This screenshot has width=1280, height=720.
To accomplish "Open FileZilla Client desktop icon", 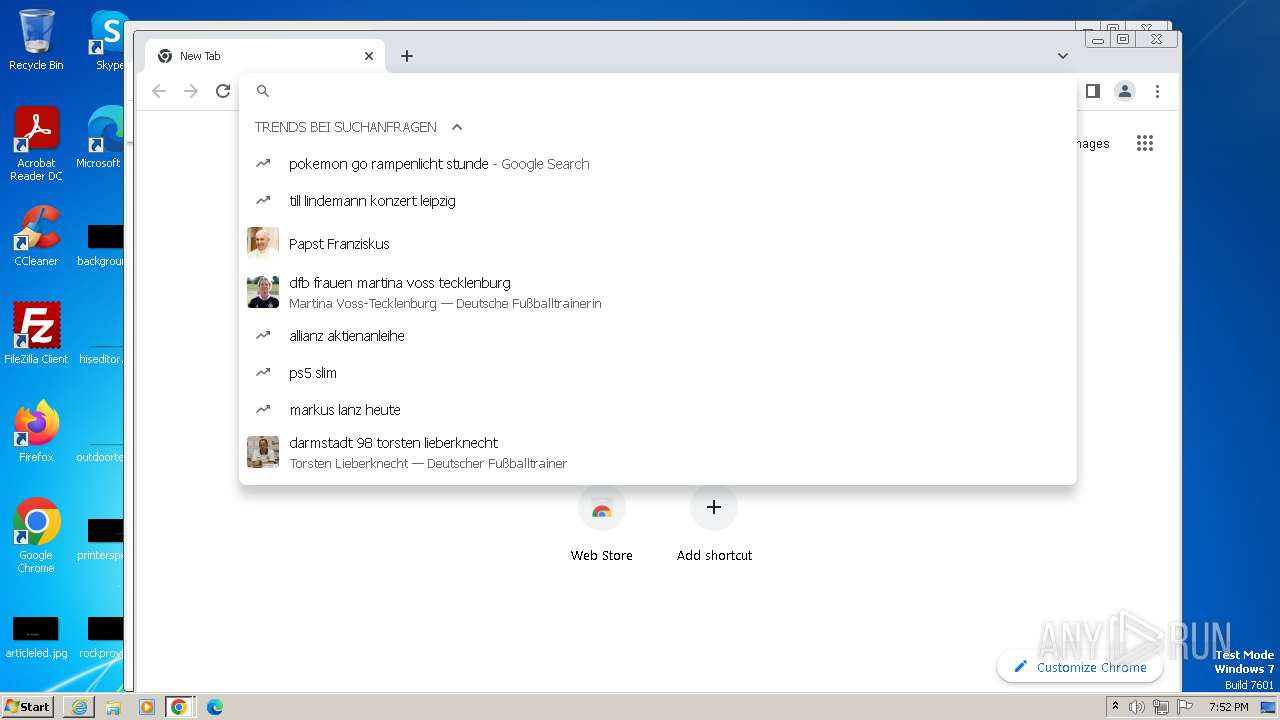I will tap(36, 333).
